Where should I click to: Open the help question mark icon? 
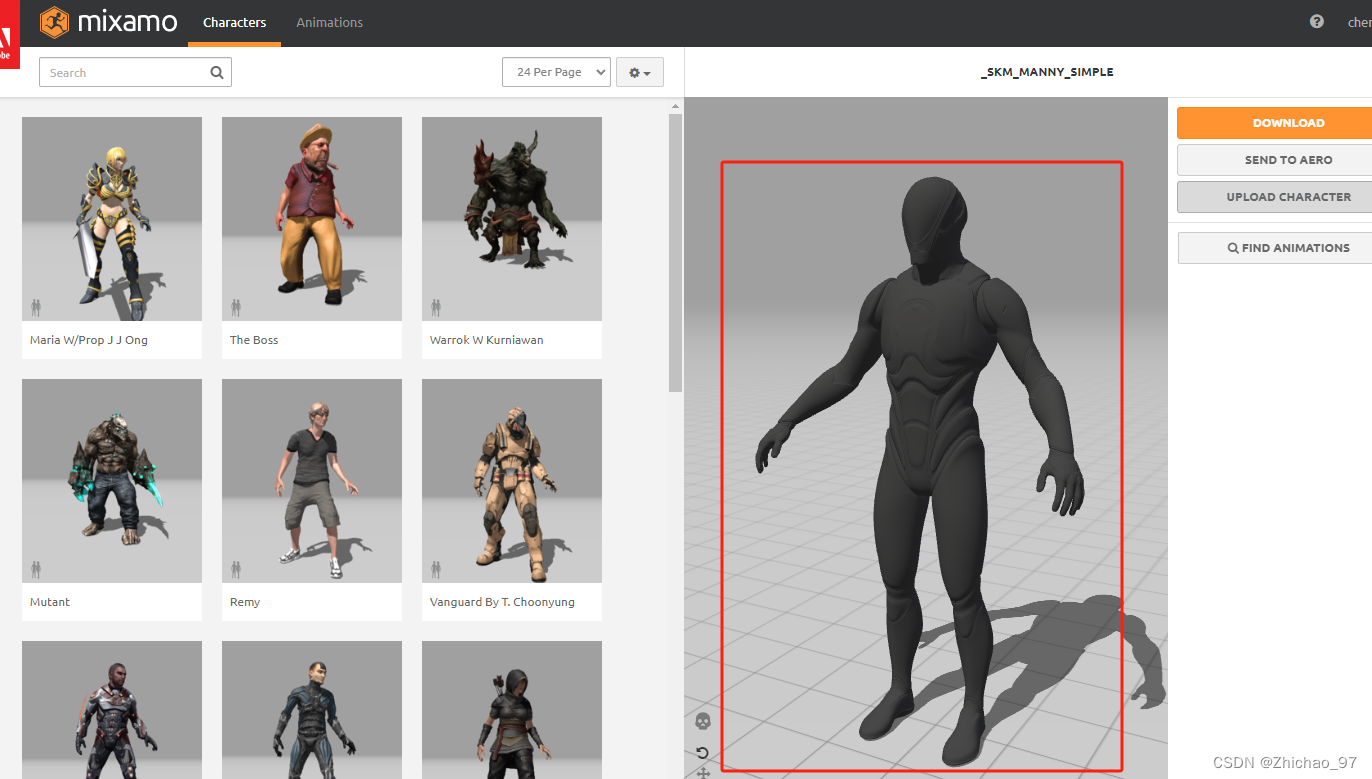coord(1317,22)
